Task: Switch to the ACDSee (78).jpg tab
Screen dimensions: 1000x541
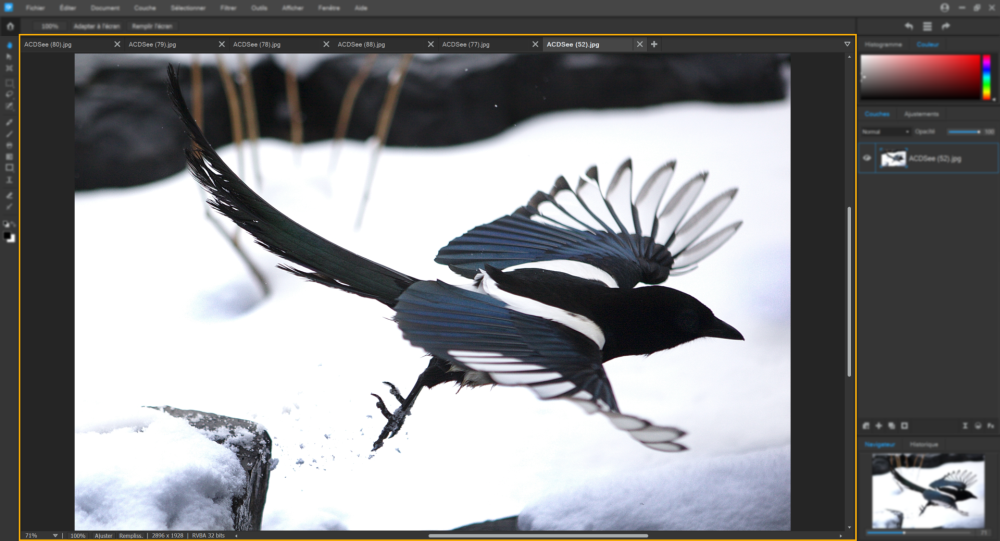Action: (x=256, y=45)
